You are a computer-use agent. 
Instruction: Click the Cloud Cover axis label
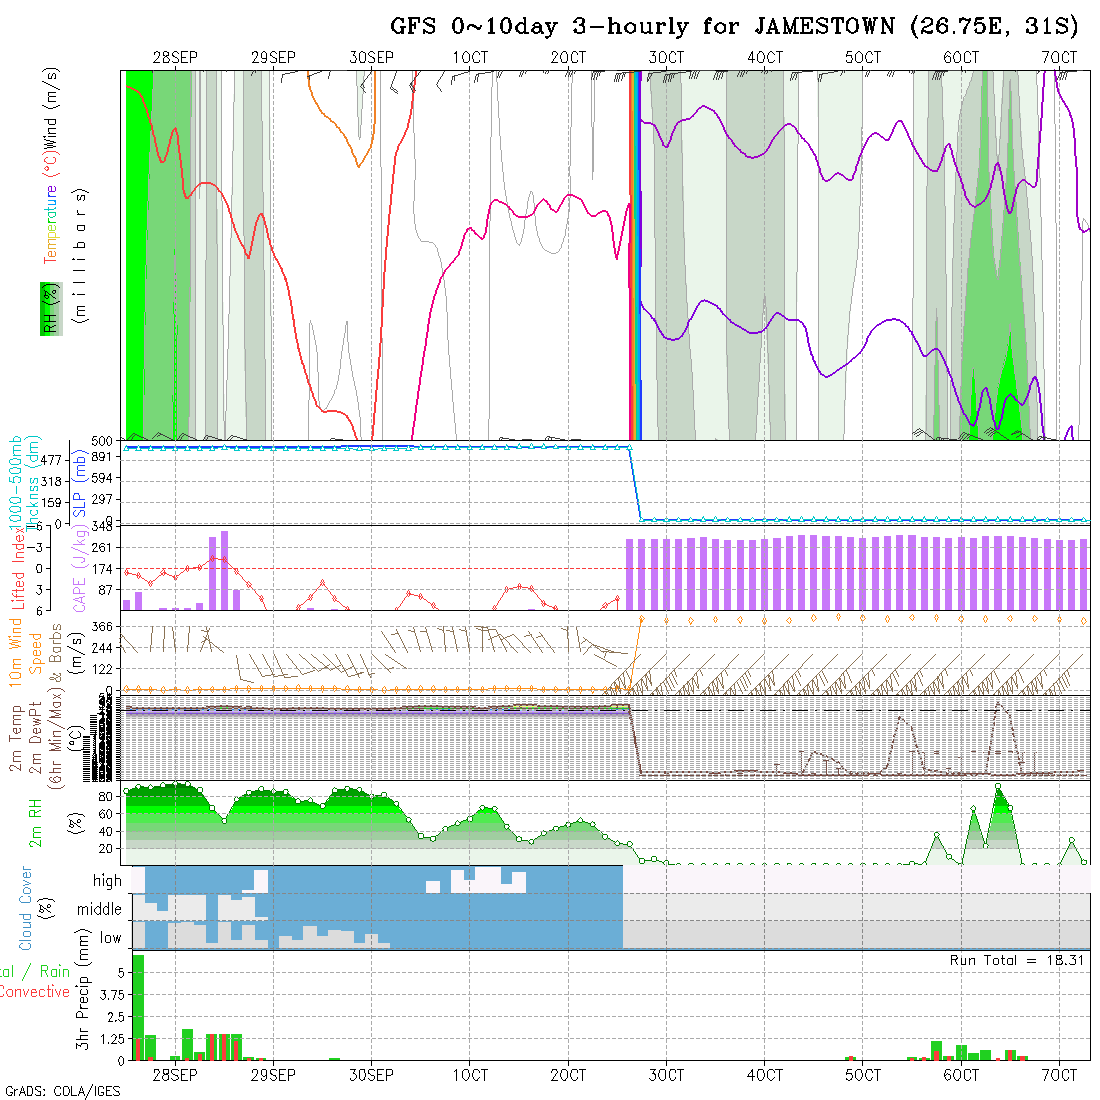(x=26, y=908)
